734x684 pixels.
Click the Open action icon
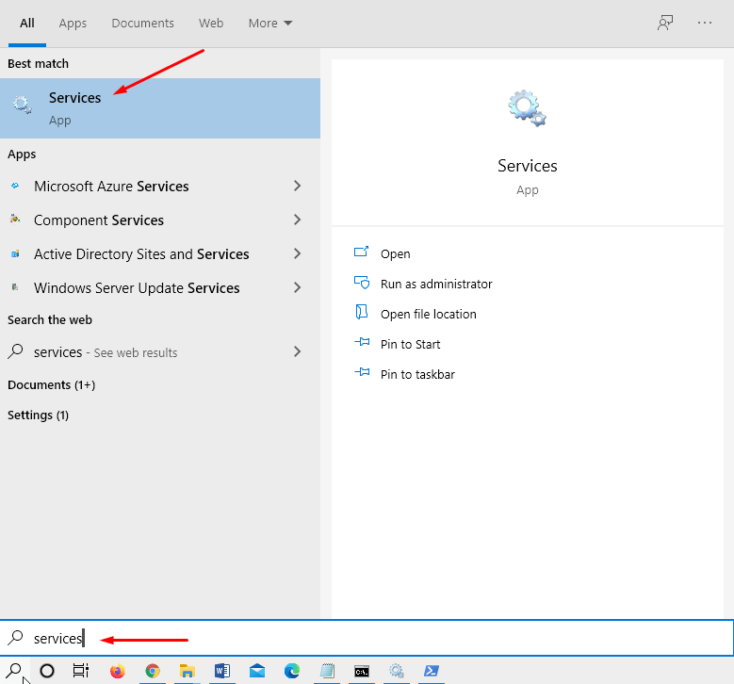pyautogui.click(x=361, y=252)
